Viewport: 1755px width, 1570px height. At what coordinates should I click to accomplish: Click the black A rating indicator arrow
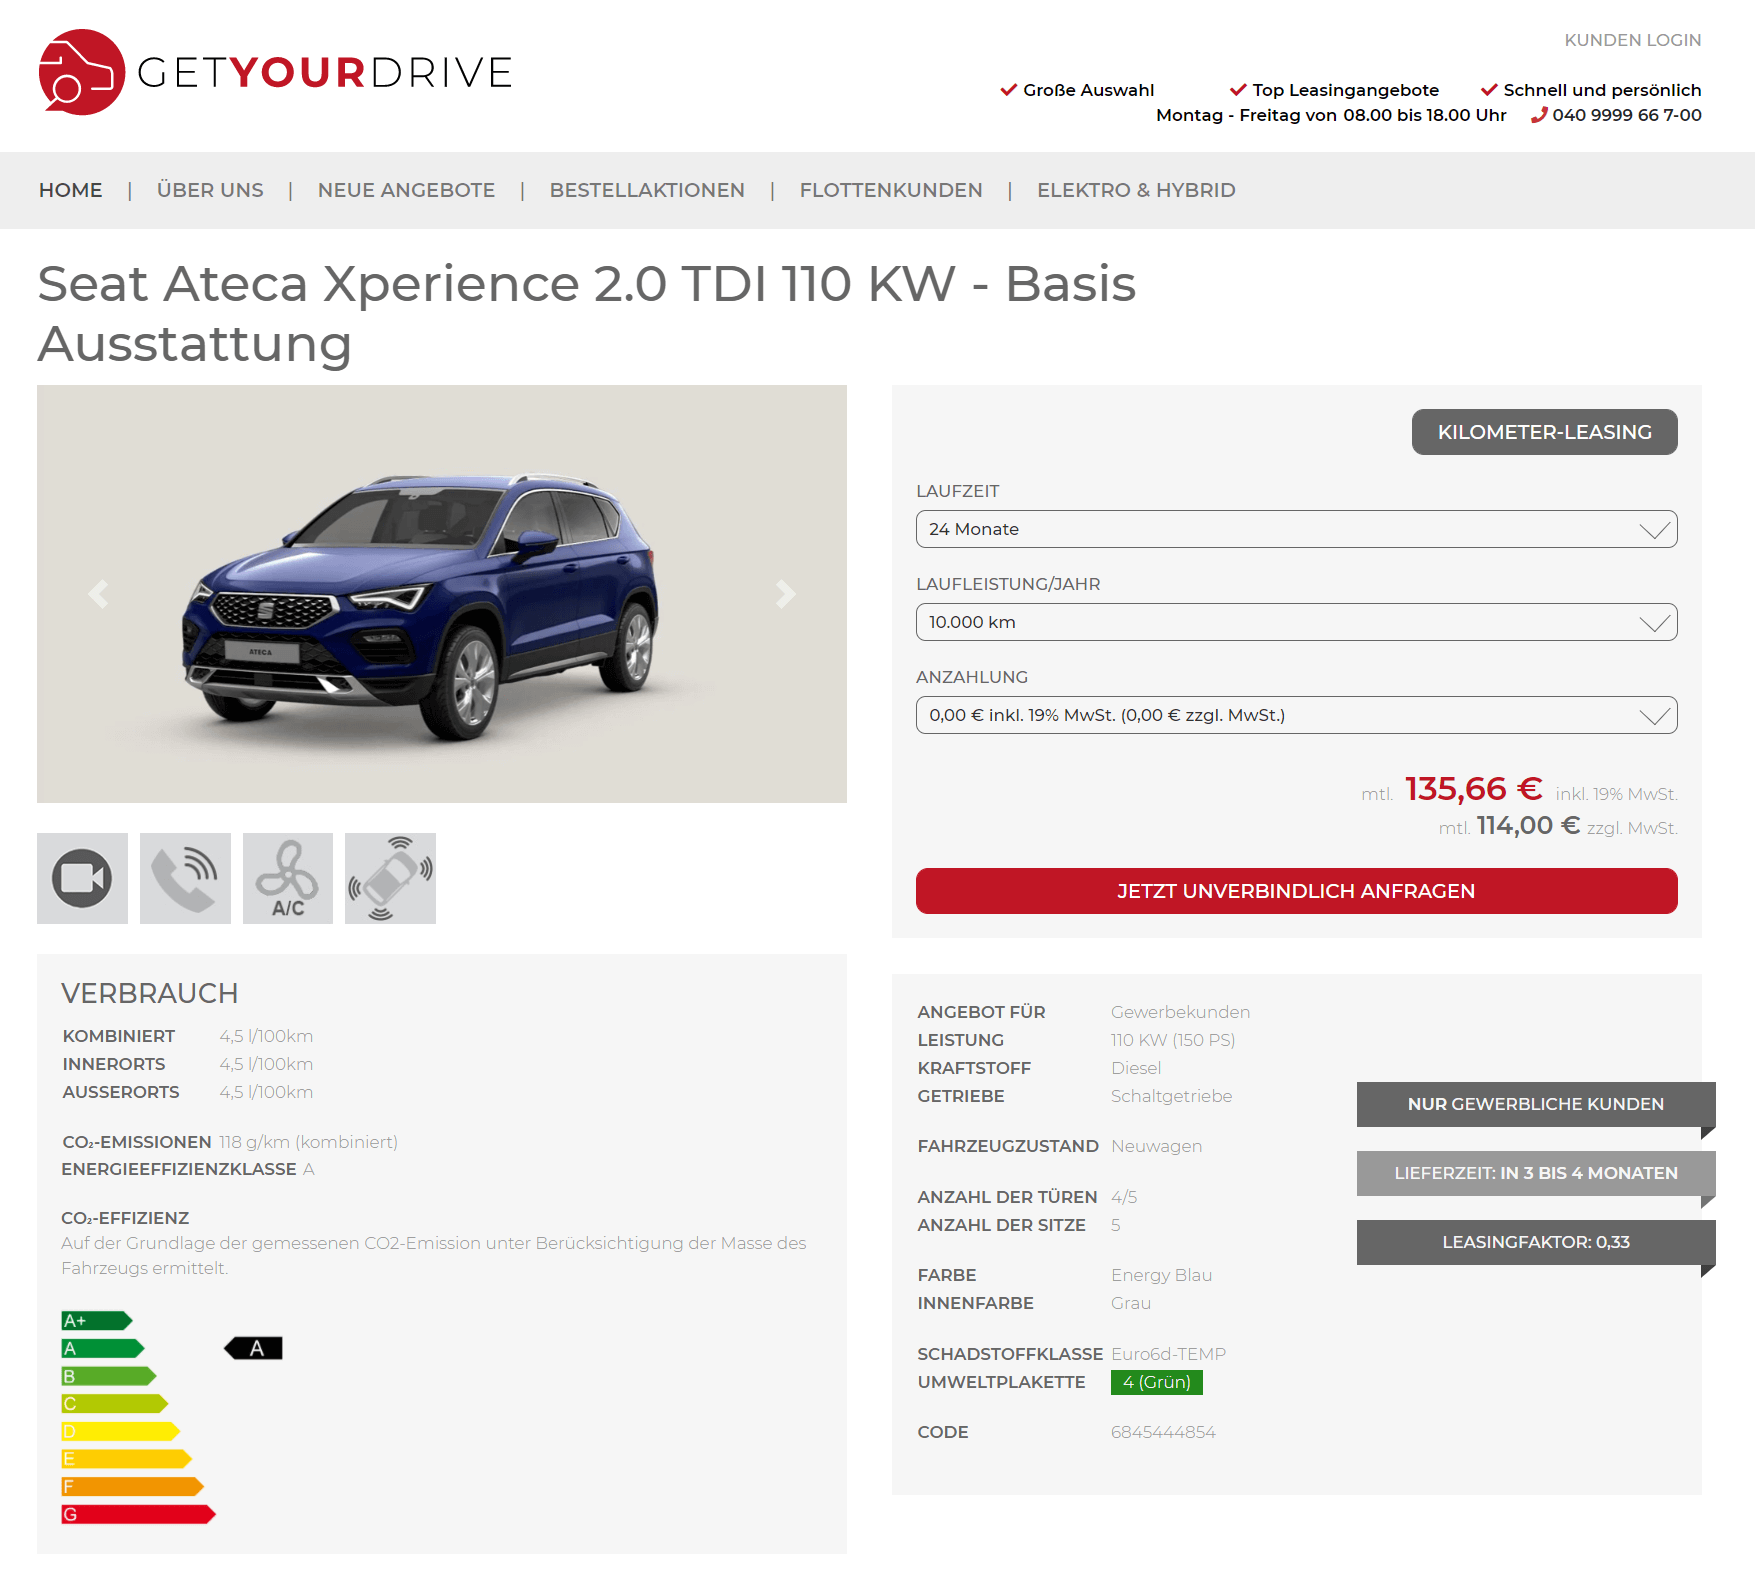pyautogui.click(x=253, y=1348)
